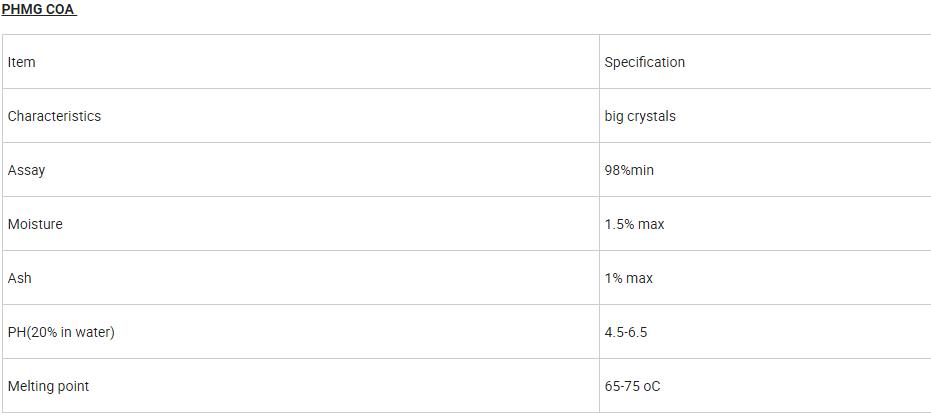Click the word COA in the underlined heading

click(x=60, y=9)
